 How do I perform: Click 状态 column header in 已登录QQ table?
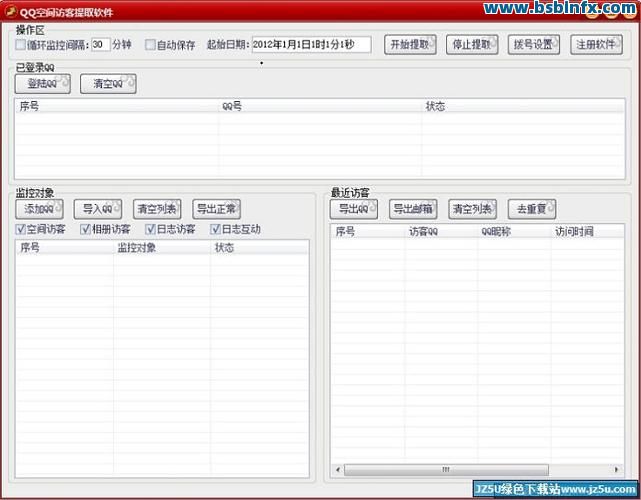[523, 106]
